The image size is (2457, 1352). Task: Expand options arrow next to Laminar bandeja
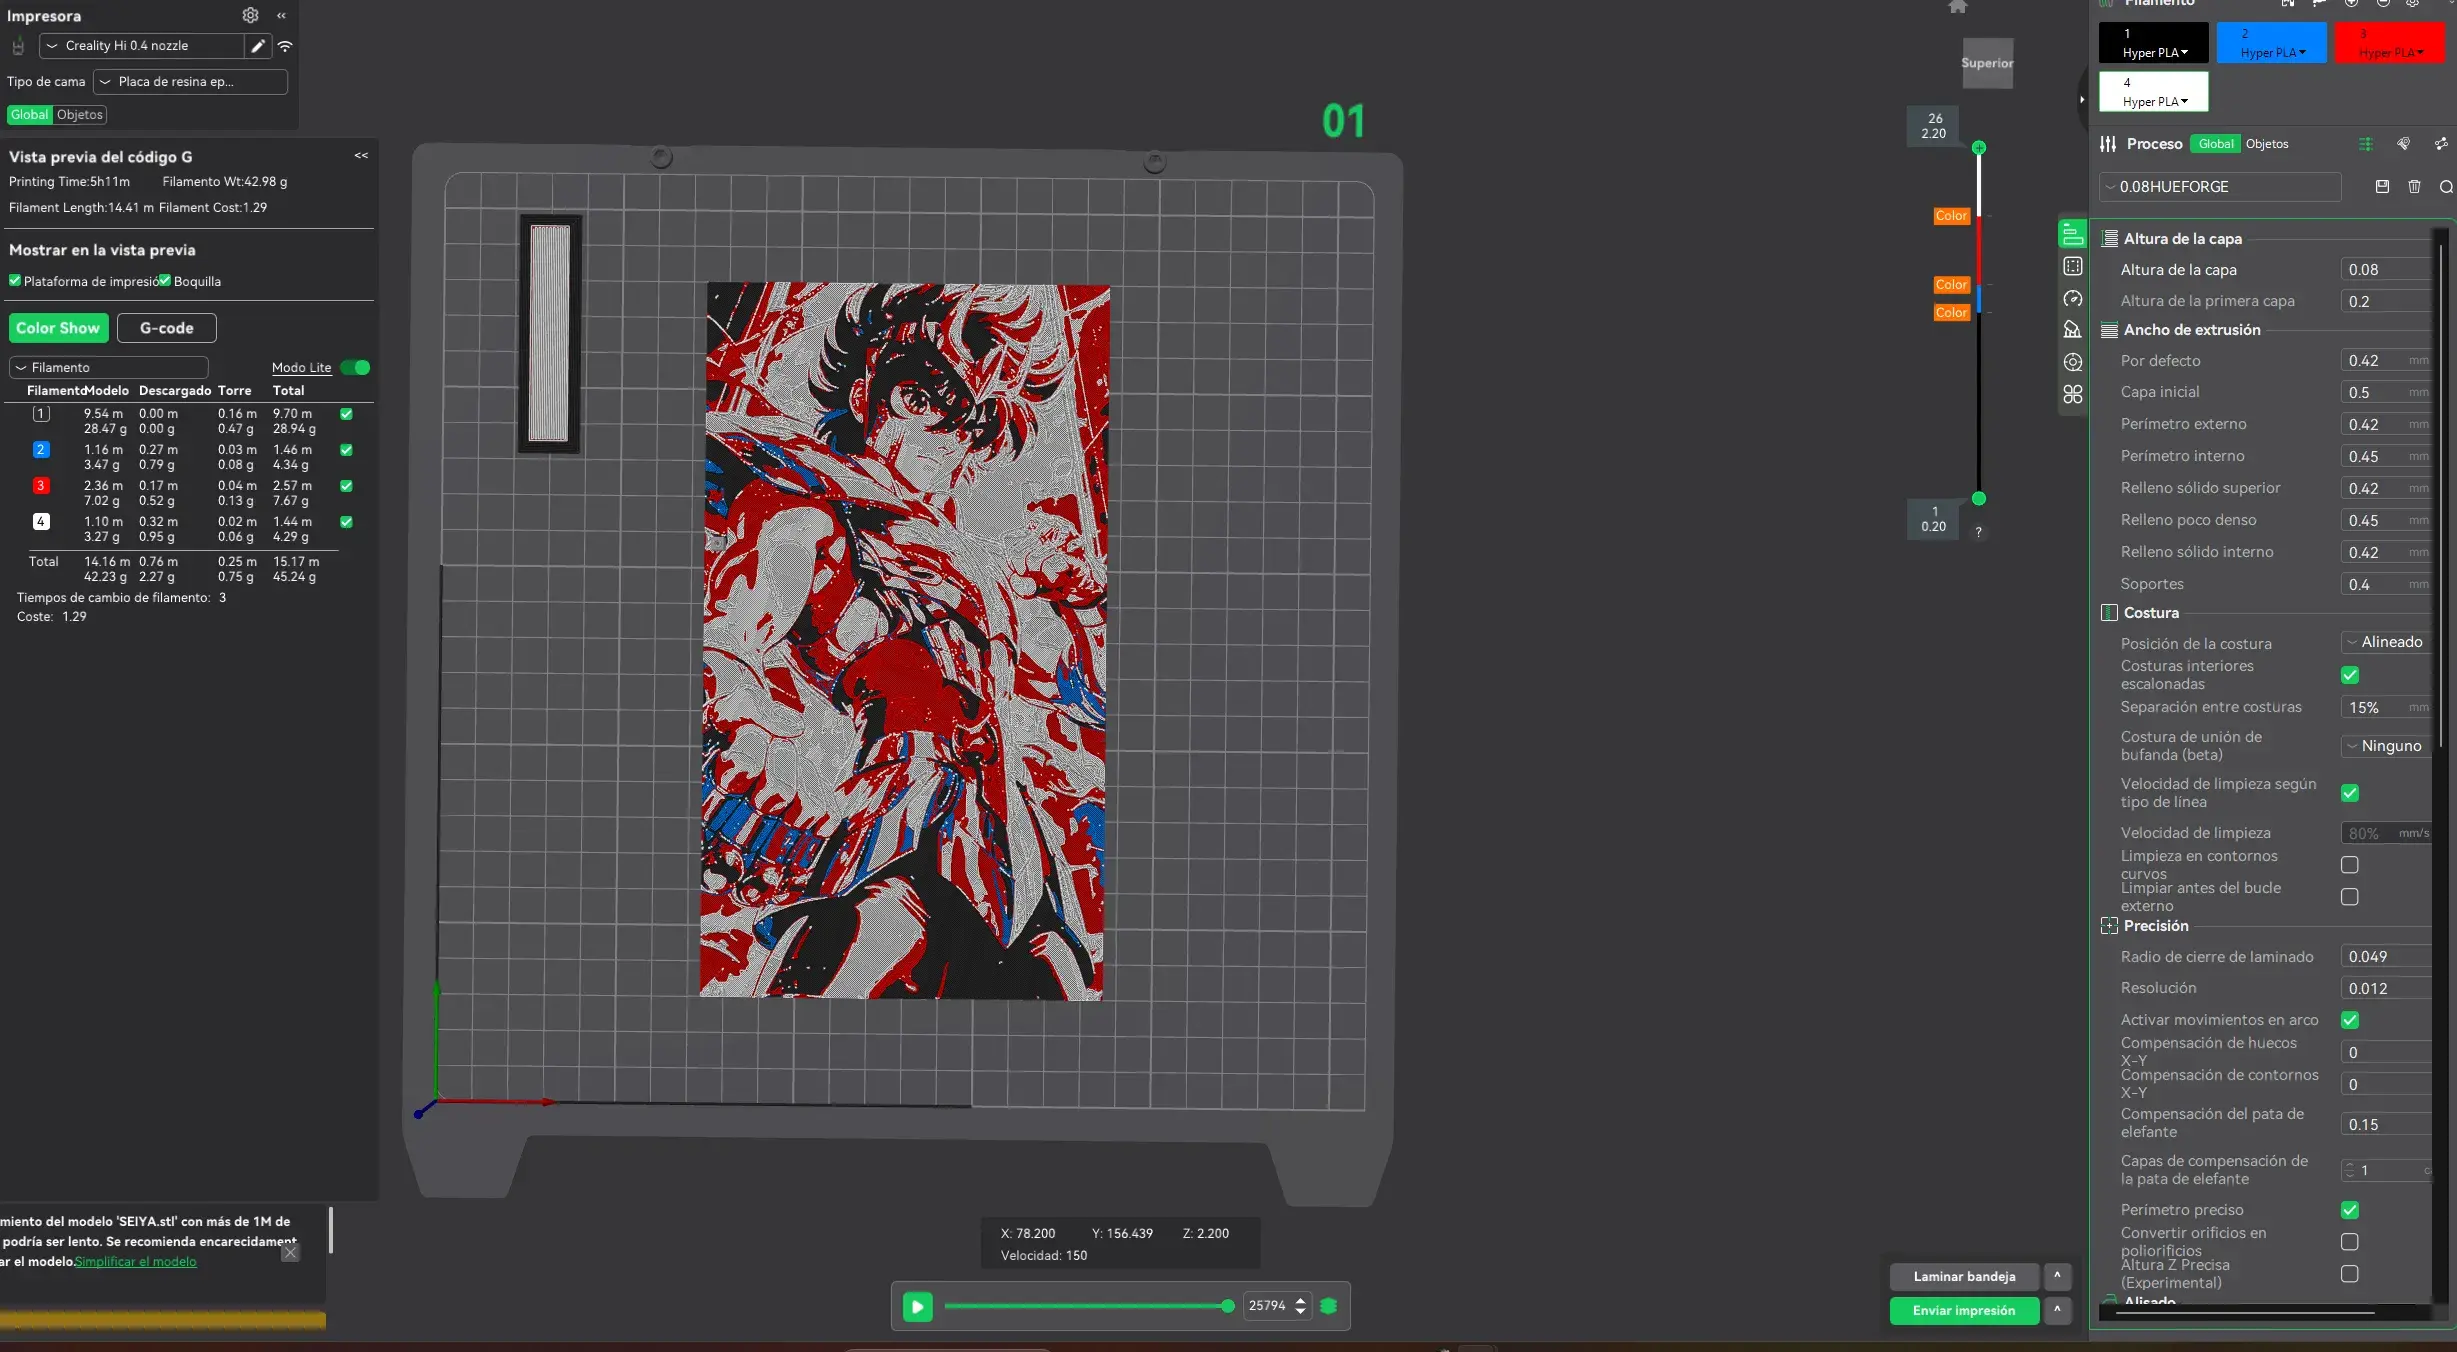coord(2057,1276)
